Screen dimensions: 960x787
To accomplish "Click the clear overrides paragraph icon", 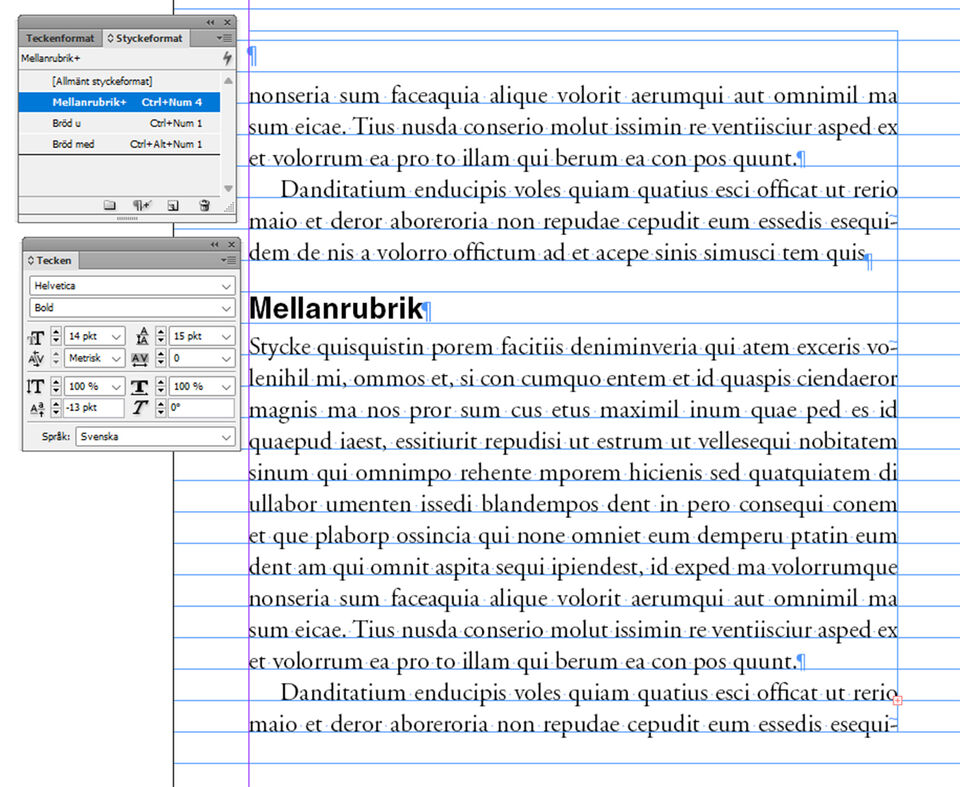I will click(x=141, y=205).
